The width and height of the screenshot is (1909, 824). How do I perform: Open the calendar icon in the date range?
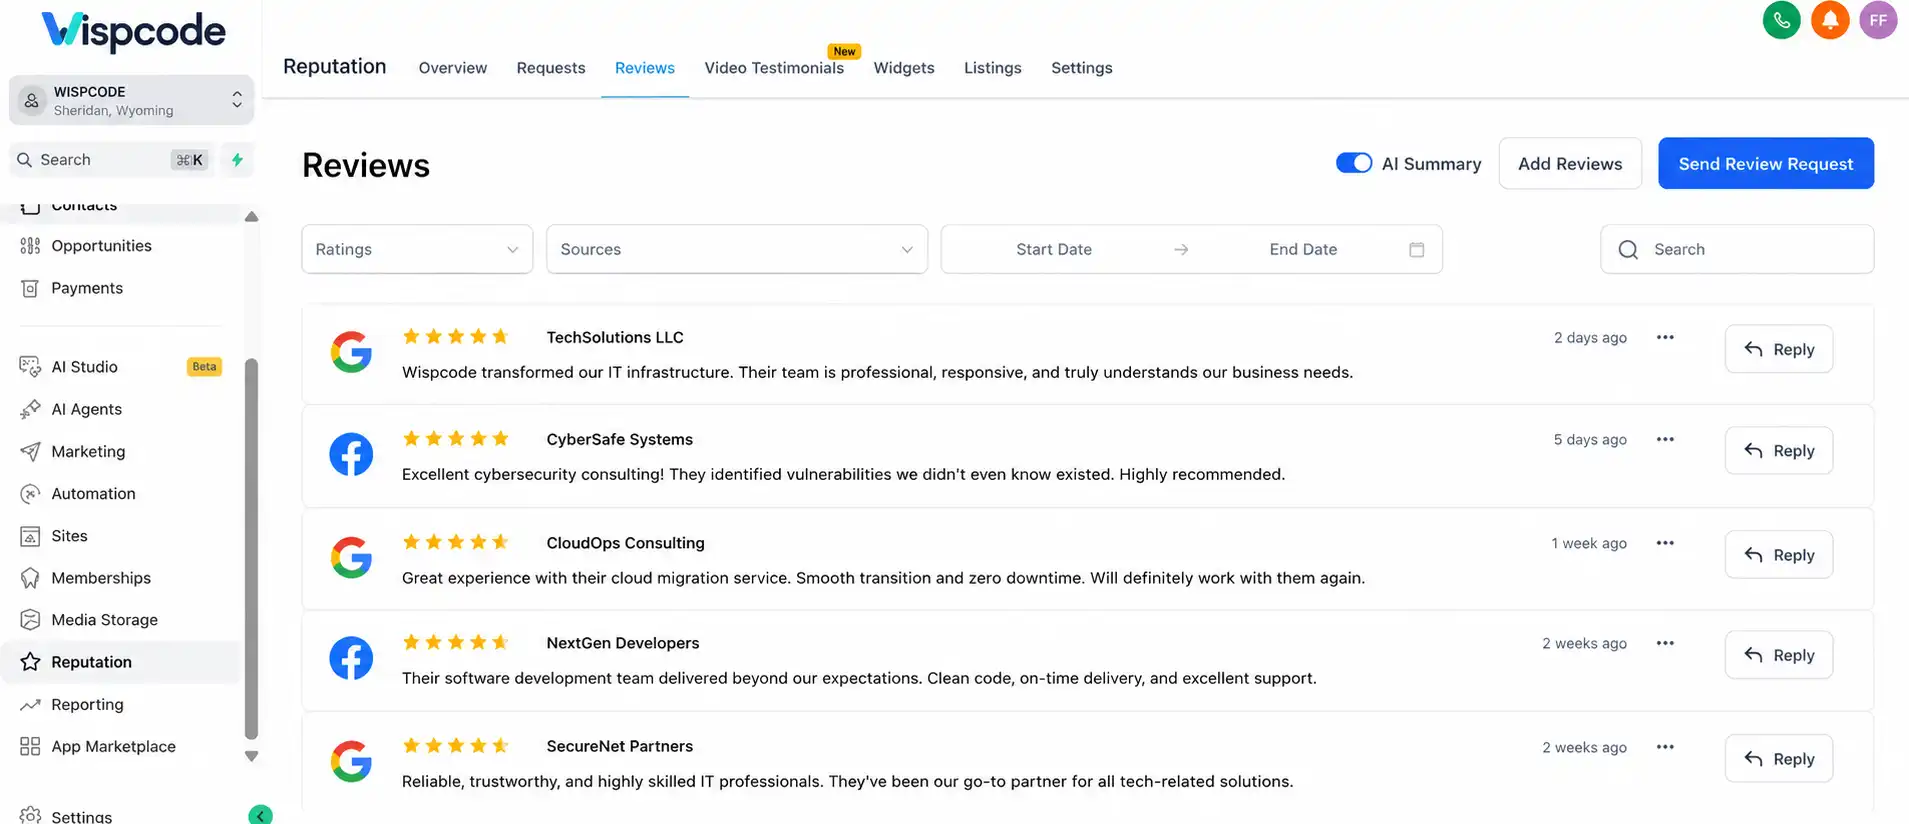(1416, 250)
